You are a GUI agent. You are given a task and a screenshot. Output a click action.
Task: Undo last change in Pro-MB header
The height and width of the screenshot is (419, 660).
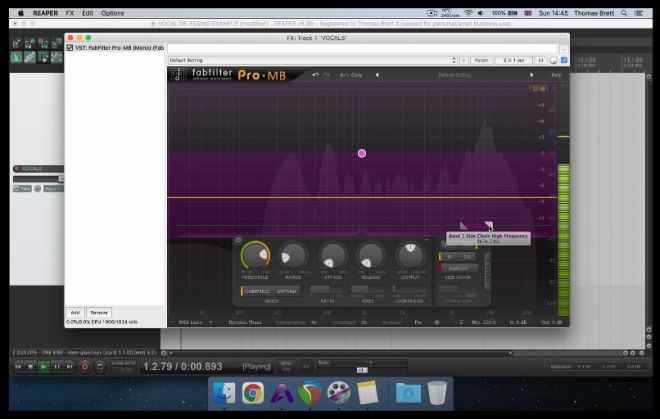315,75
